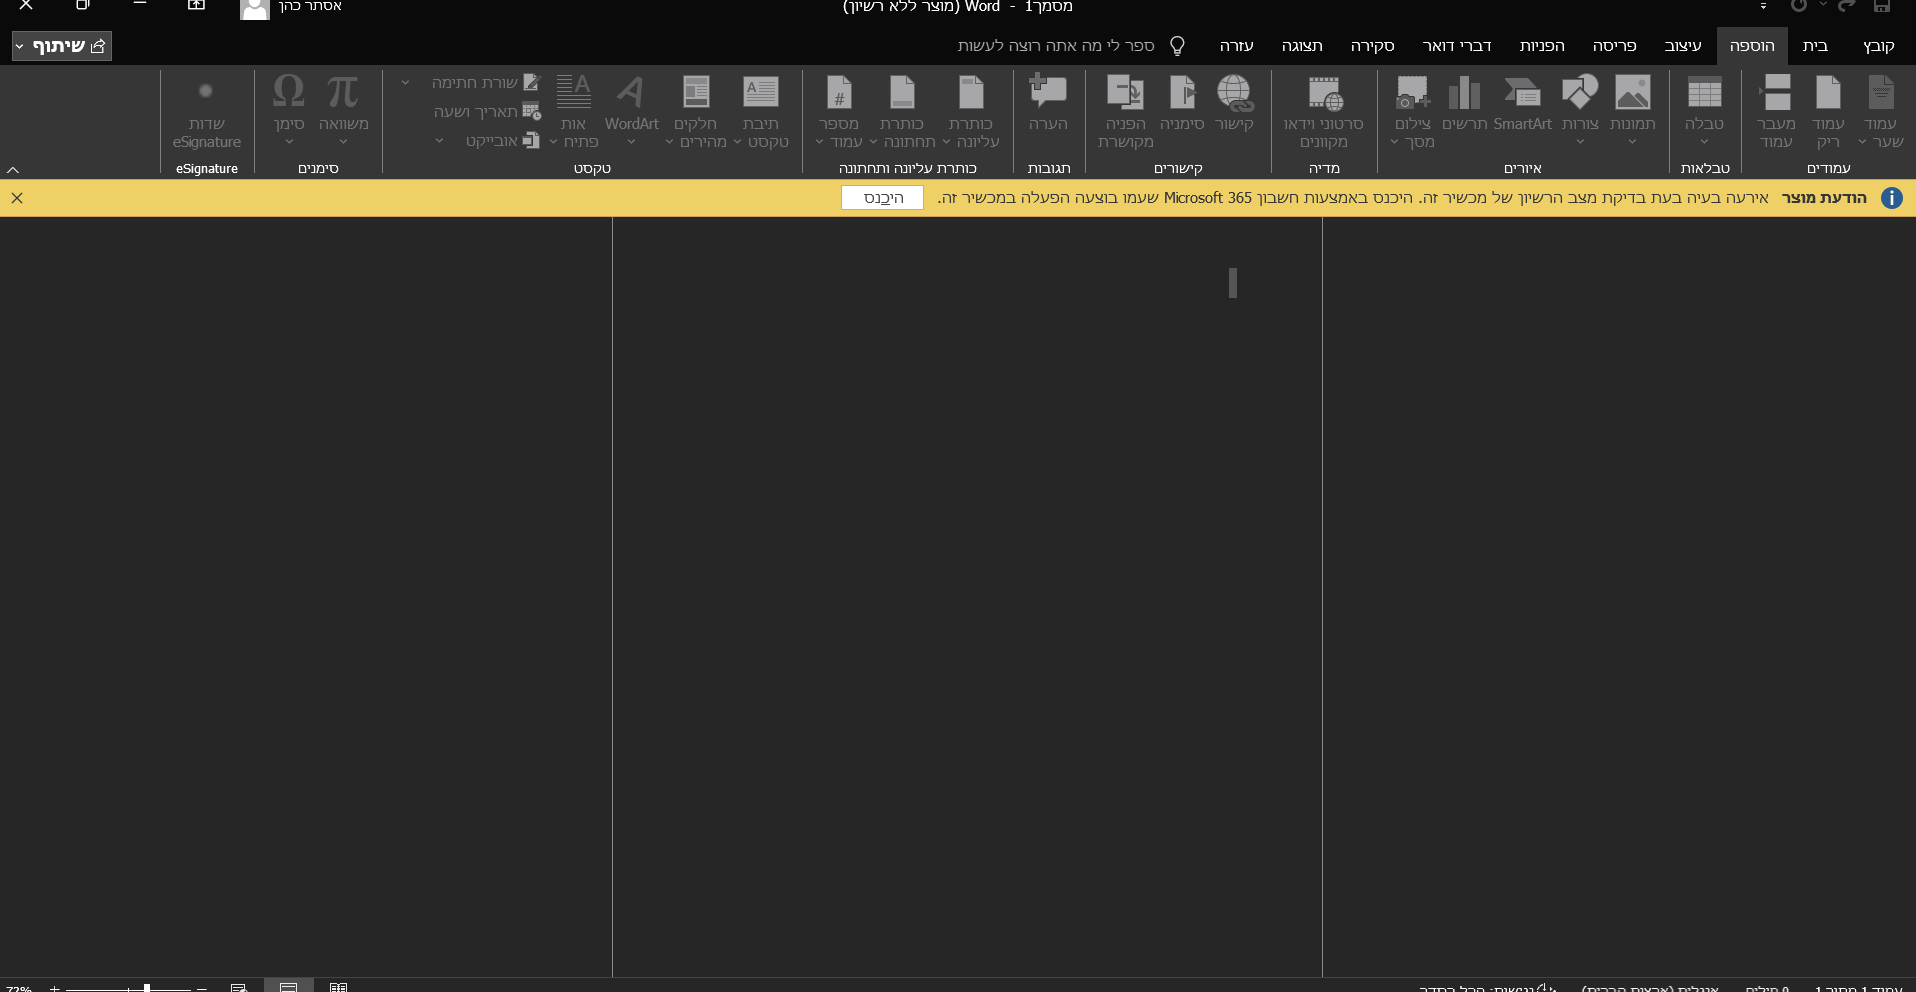
Task: Switch to the Design (עיצוב) tab
Action: [x=1682, y=46]
